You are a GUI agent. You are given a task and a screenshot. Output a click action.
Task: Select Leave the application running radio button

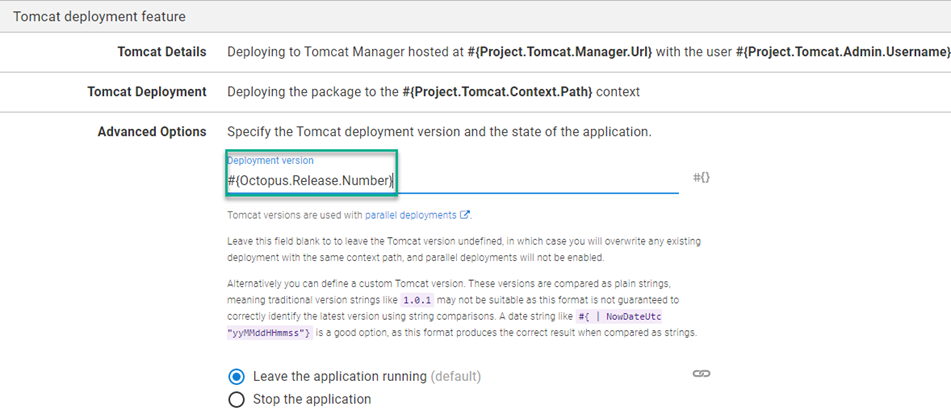point(236,376)
